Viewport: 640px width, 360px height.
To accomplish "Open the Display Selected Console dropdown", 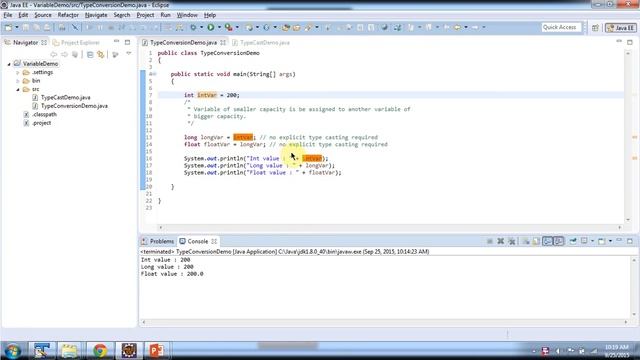I will tap(592, 241).
